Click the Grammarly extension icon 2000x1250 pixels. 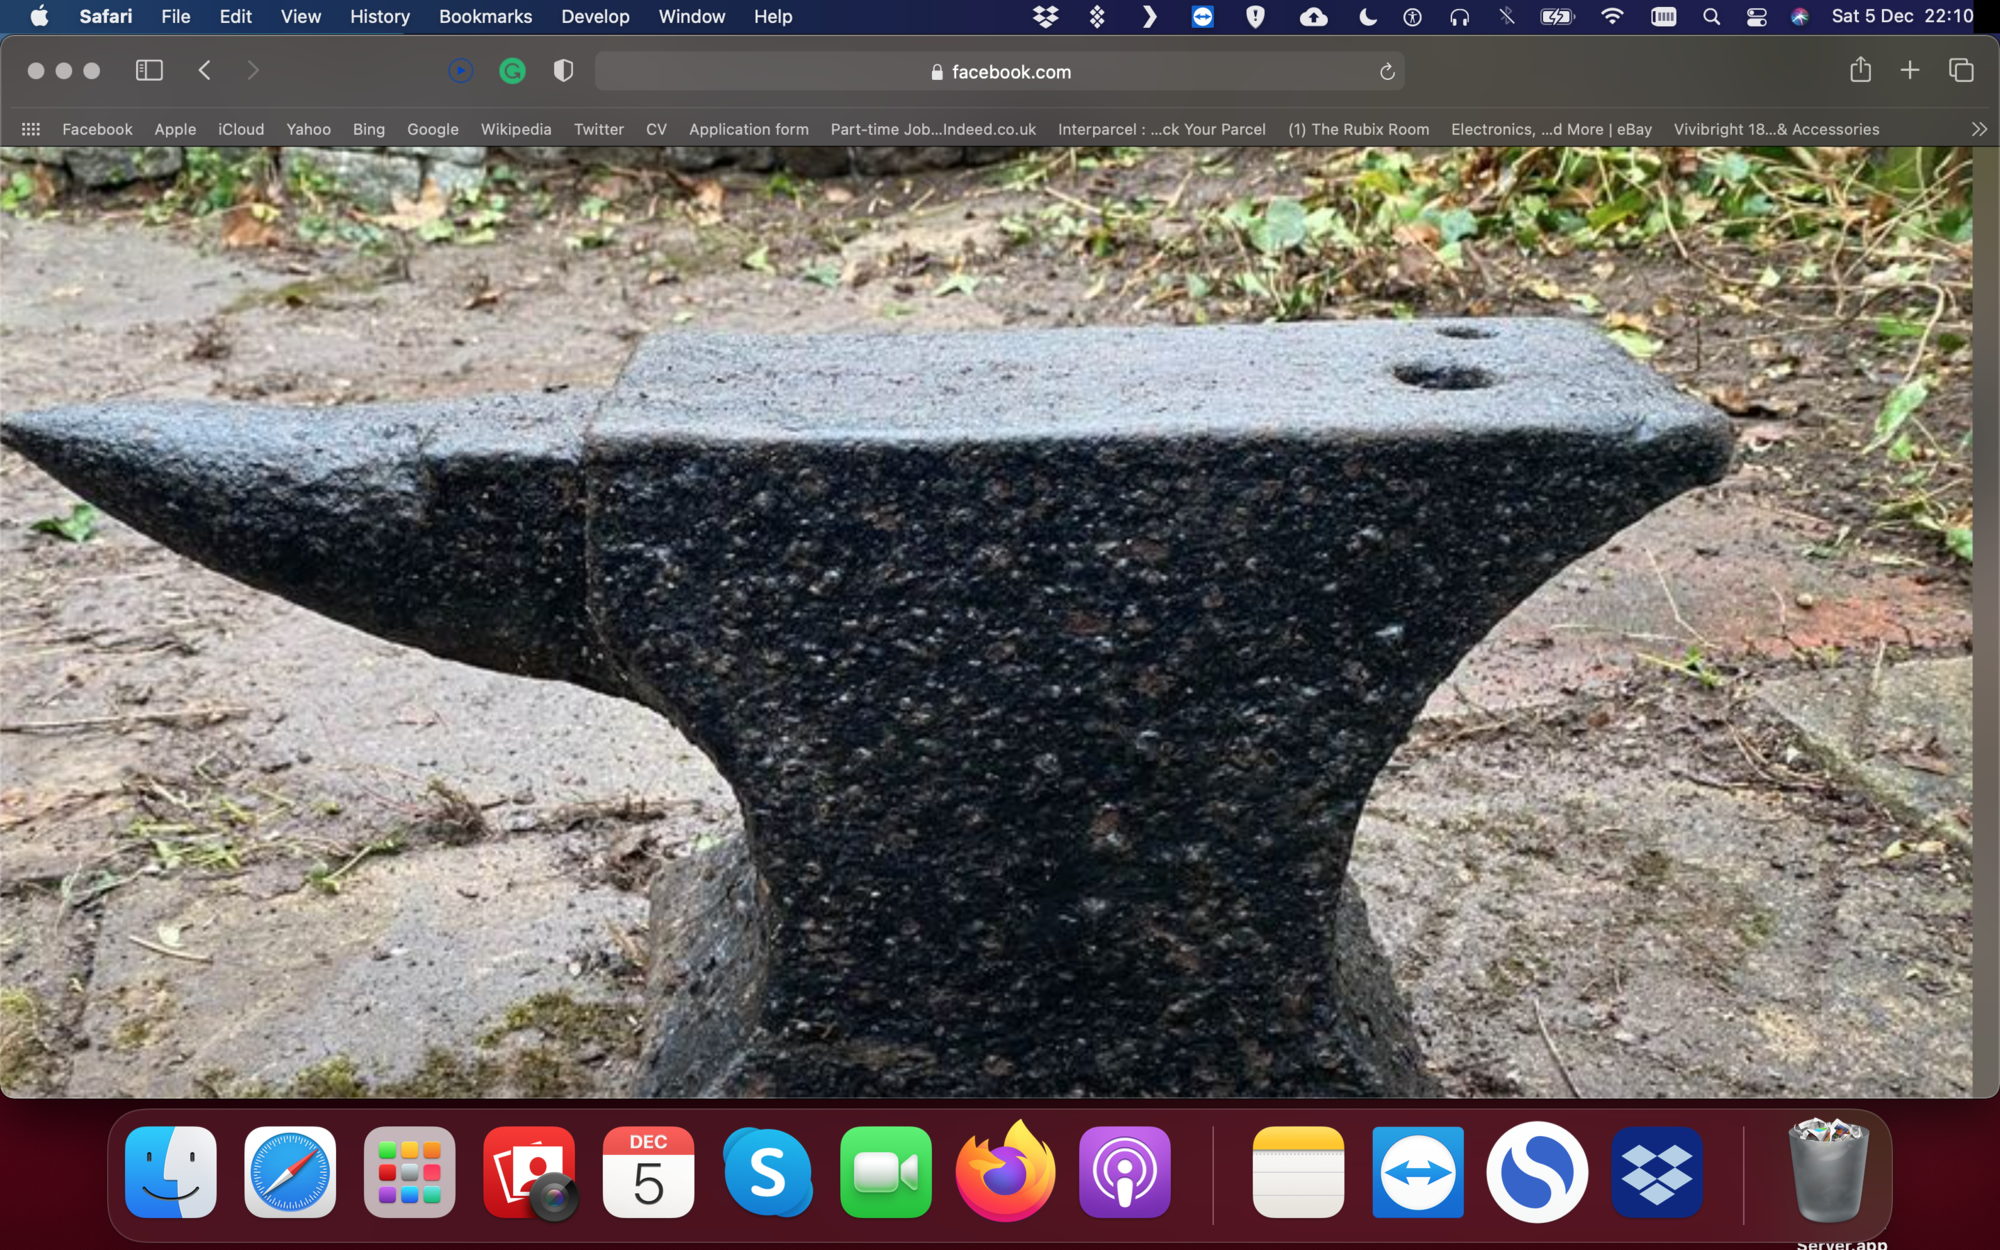coord(512,71)
